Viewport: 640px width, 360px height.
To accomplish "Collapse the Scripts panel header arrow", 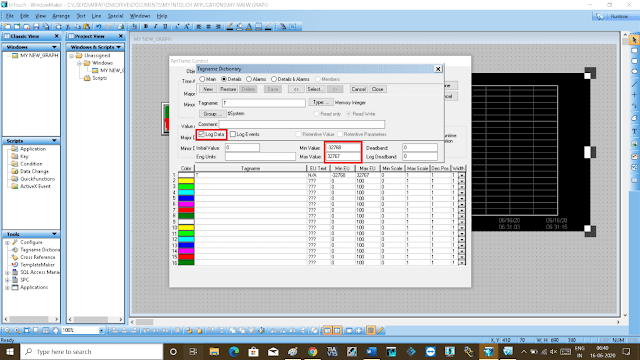I will (54, 141).
